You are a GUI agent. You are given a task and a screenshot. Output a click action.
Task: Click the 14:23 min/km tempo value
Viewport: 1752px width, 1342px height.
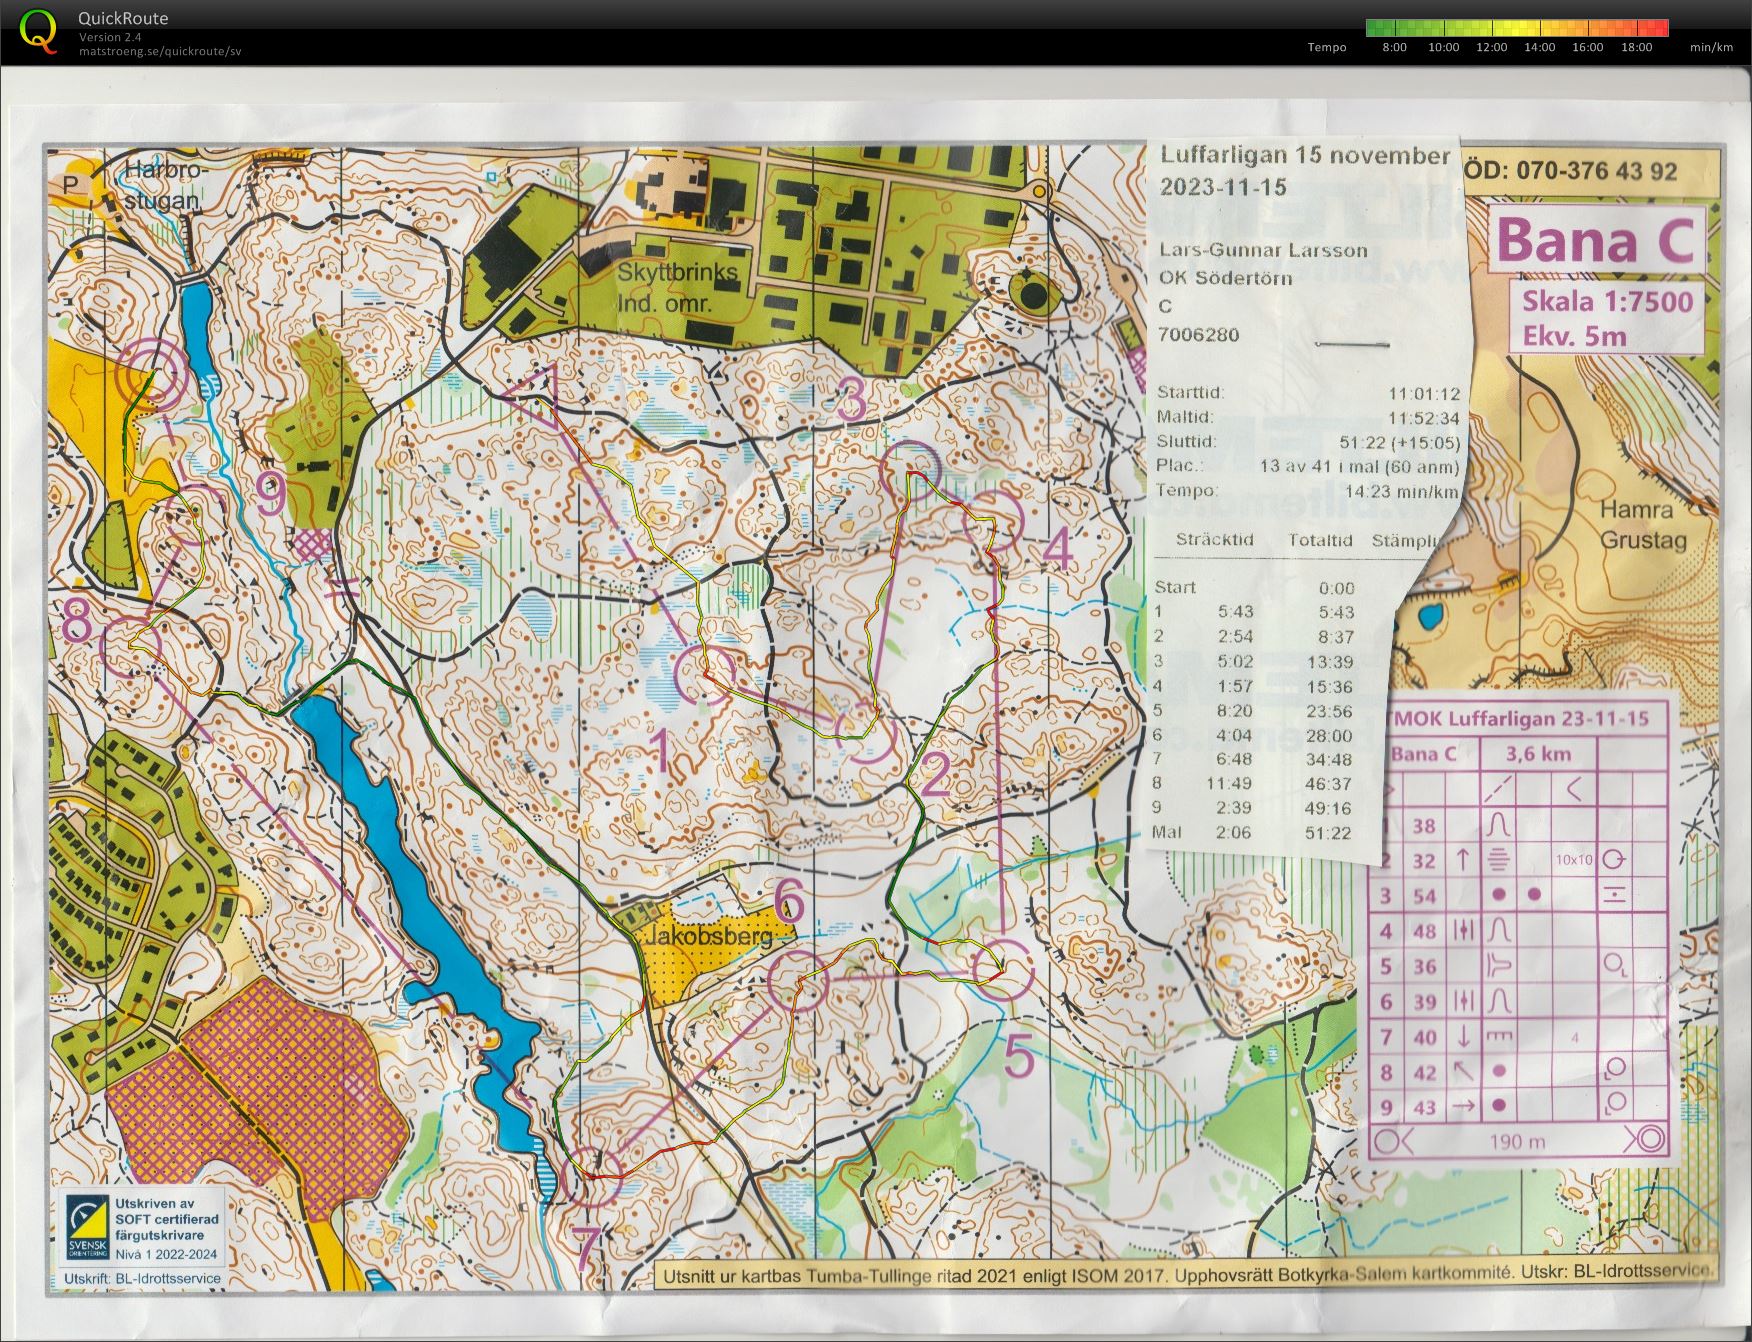[x=1402, y=491]
